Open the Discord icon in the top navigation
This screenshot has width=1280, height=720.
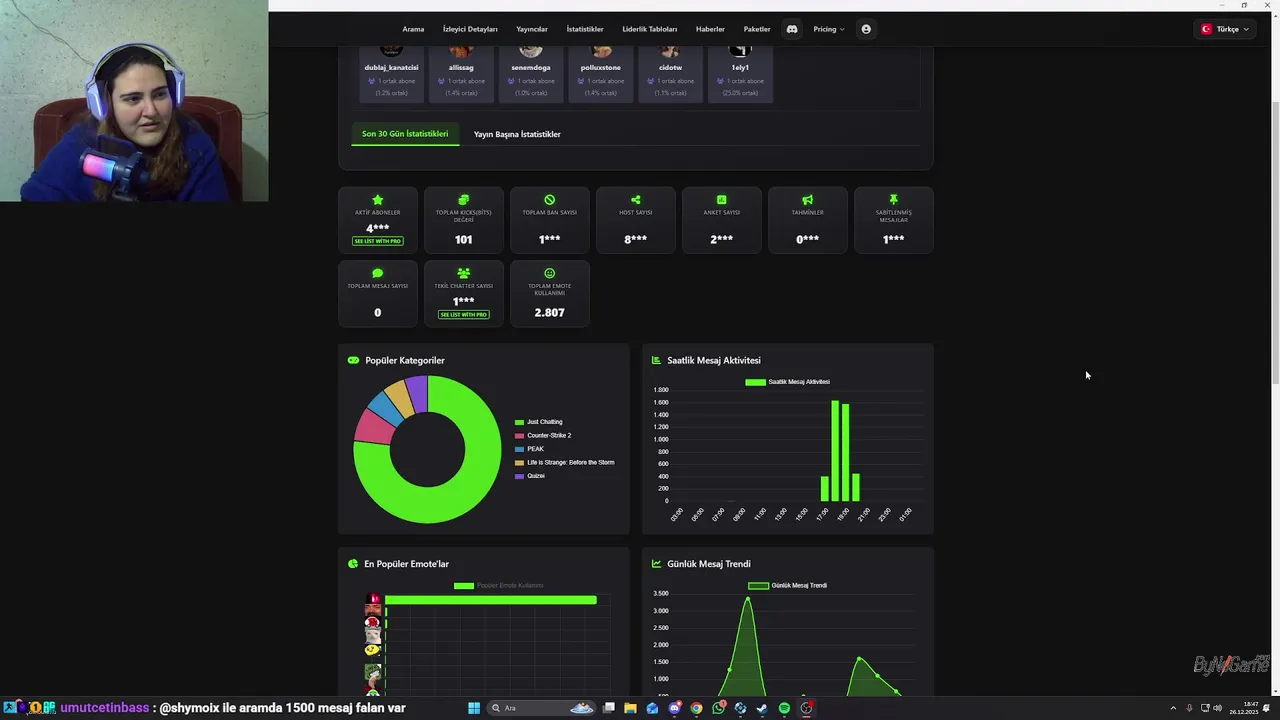point(792,29)
